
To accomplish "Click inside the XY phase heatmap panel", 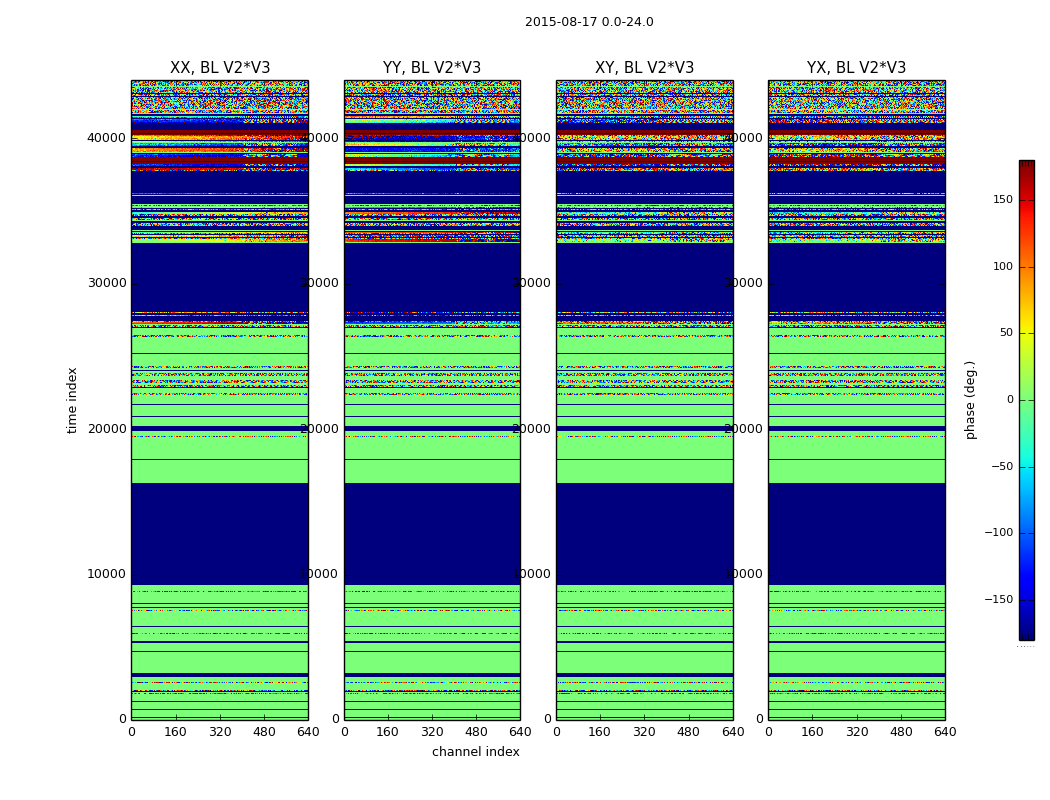I will (644, 400).
